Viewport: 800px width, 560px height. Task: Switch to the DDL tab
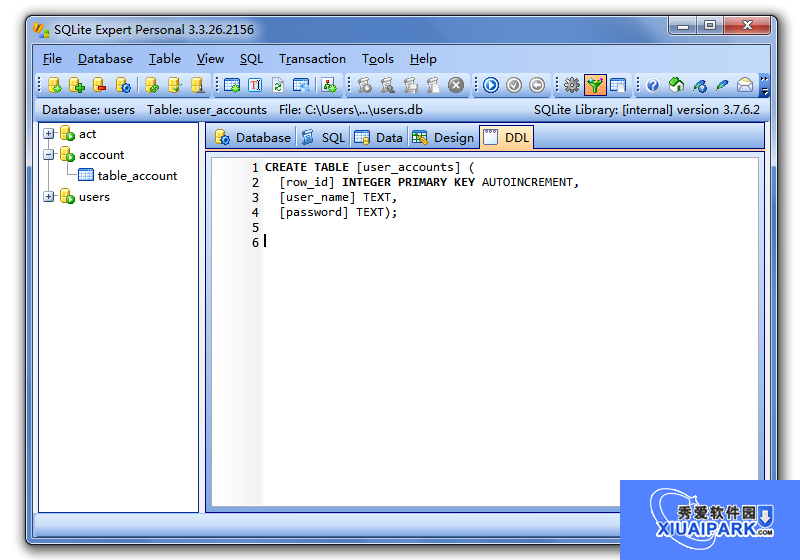[507, 138]
